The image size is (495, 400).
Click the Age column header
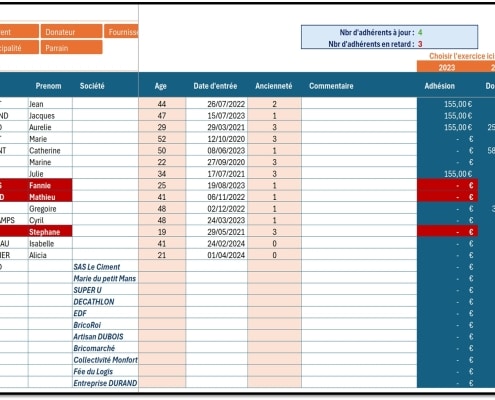(x=160, y=86)
